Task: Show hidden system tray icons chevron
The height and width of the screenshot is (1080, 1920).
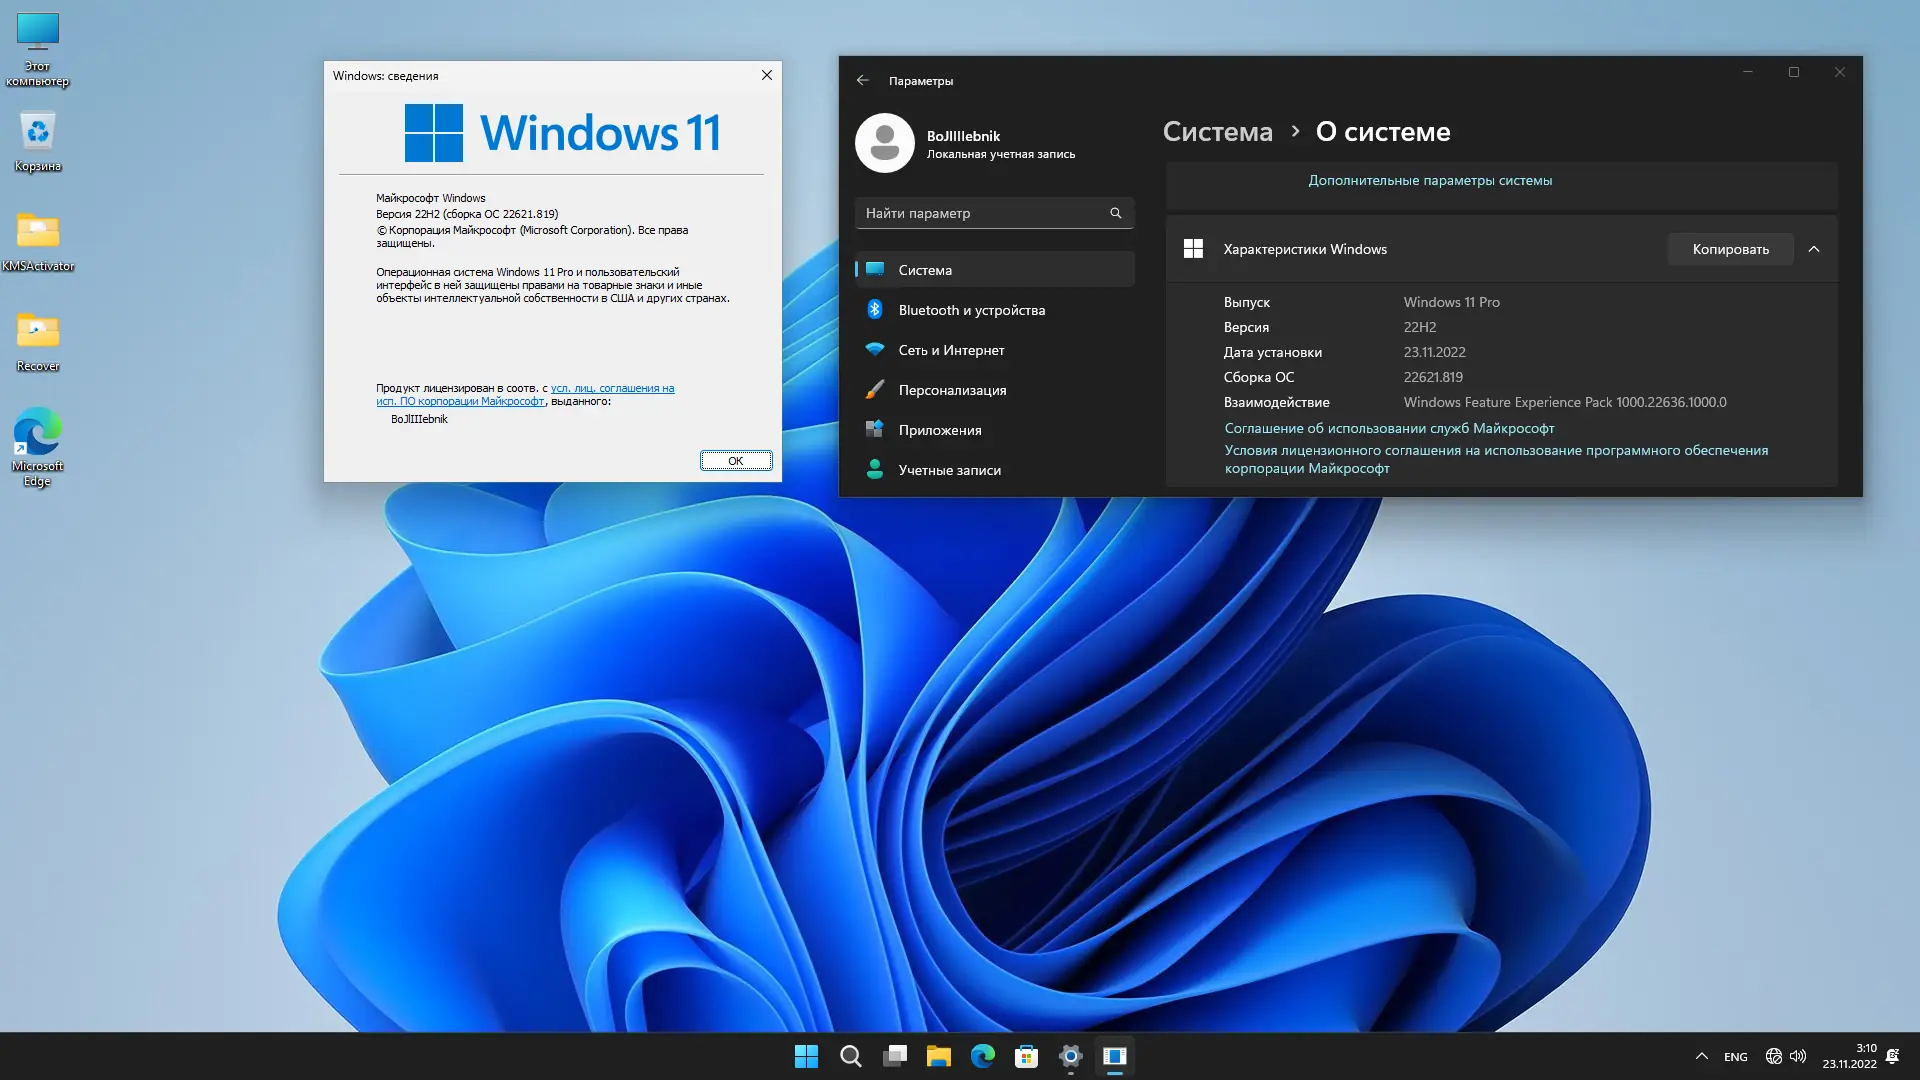Action: (1701, 1056)
